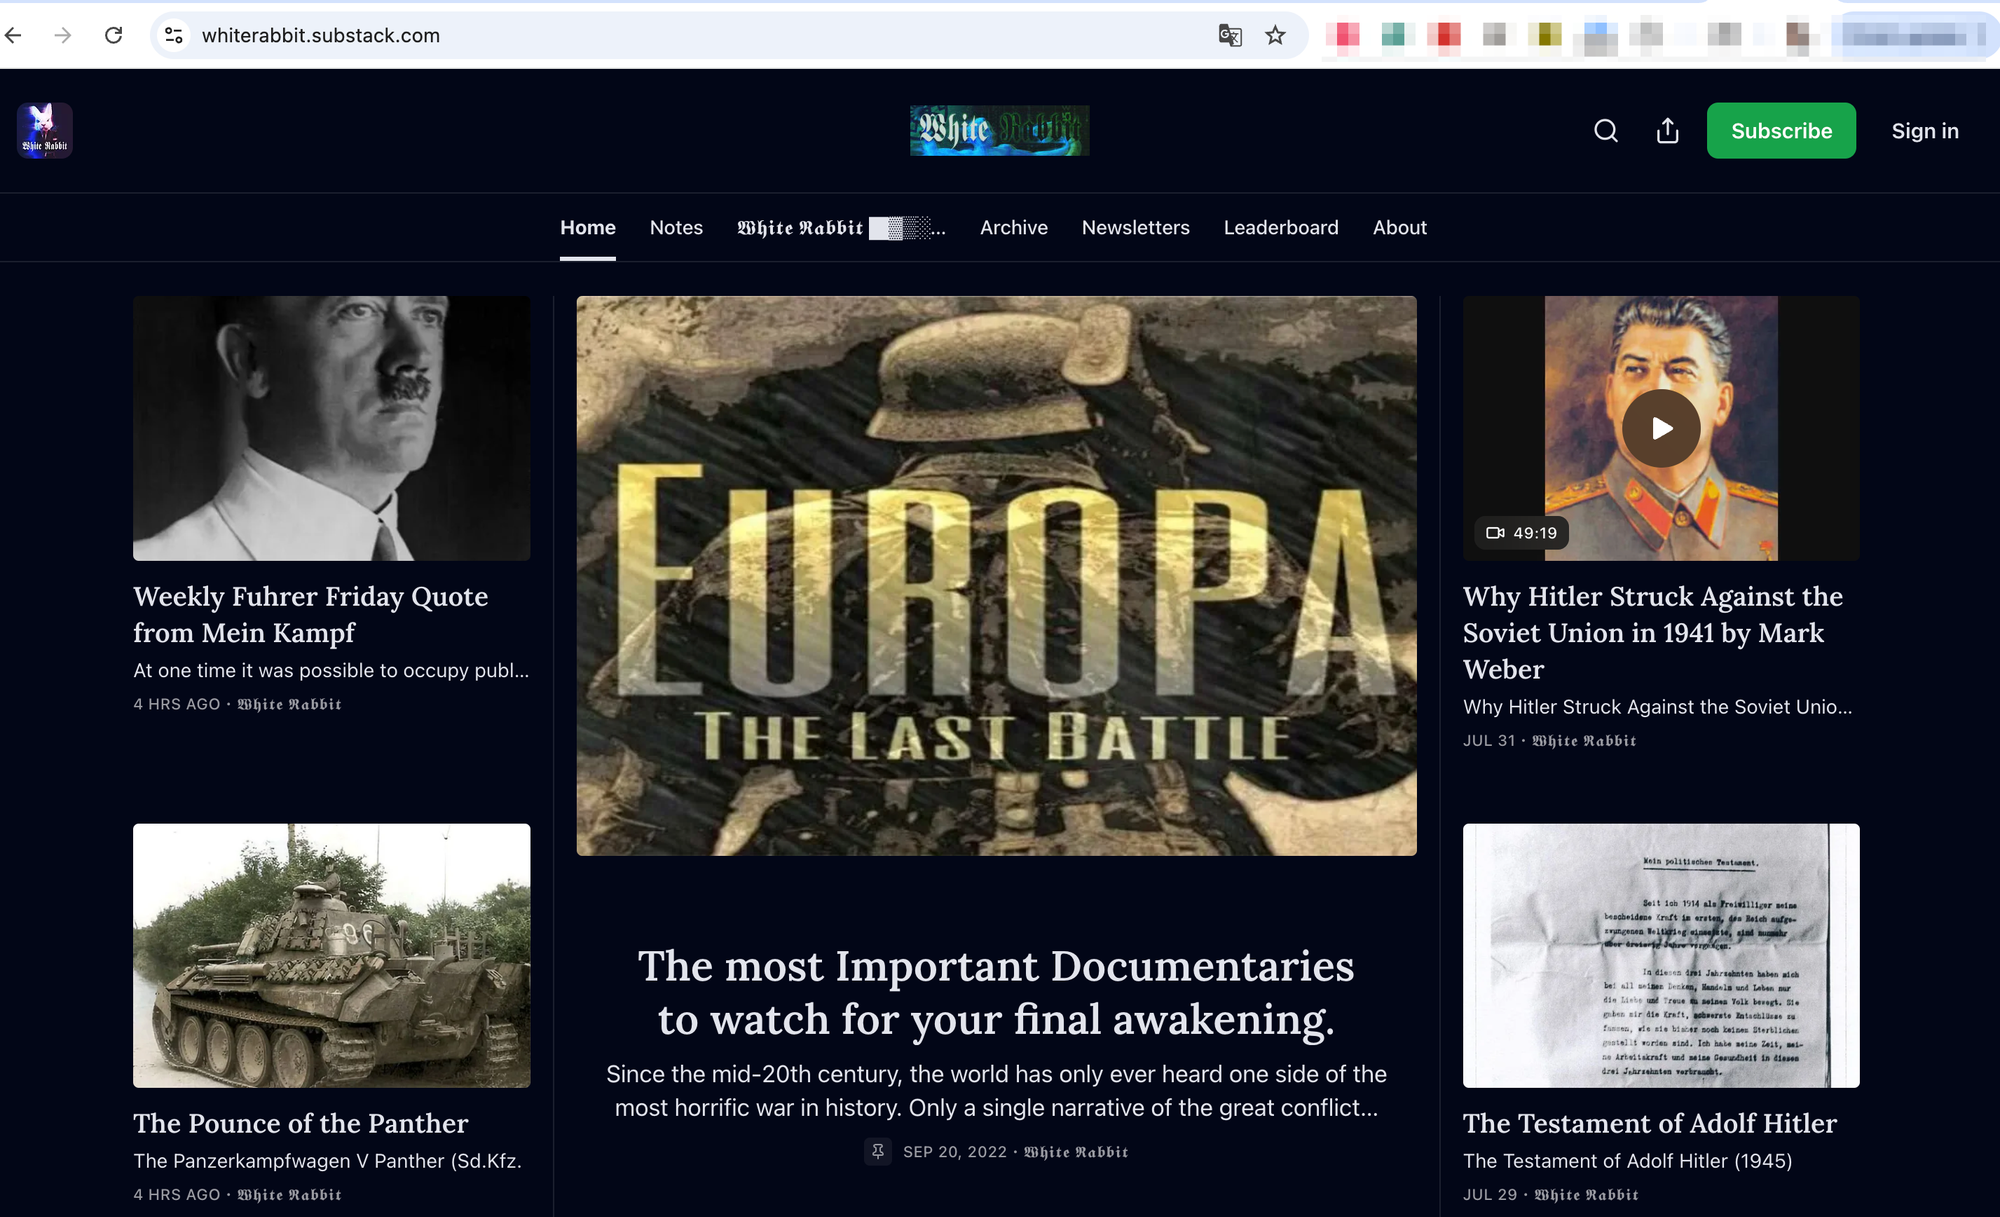The height and width of the screenshot is (1217, 2000).
Task: Open The Testament of Adolf Hitler title
Action: pyautogui.click(x=1650, y=1123)
